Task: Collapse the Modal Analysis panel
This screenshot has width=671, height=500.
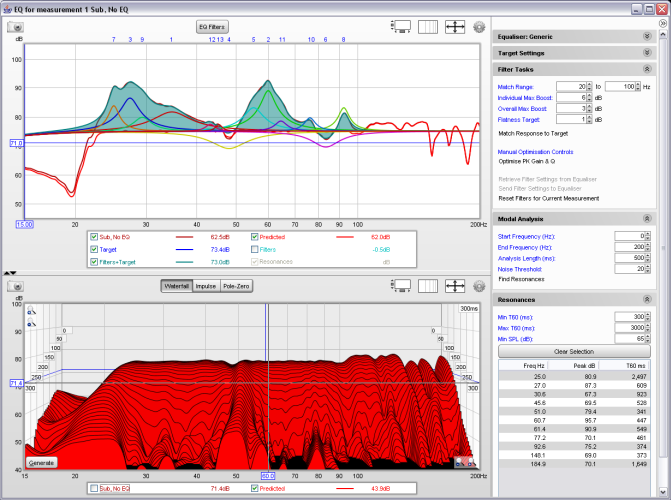Action: tap(646, 218)
